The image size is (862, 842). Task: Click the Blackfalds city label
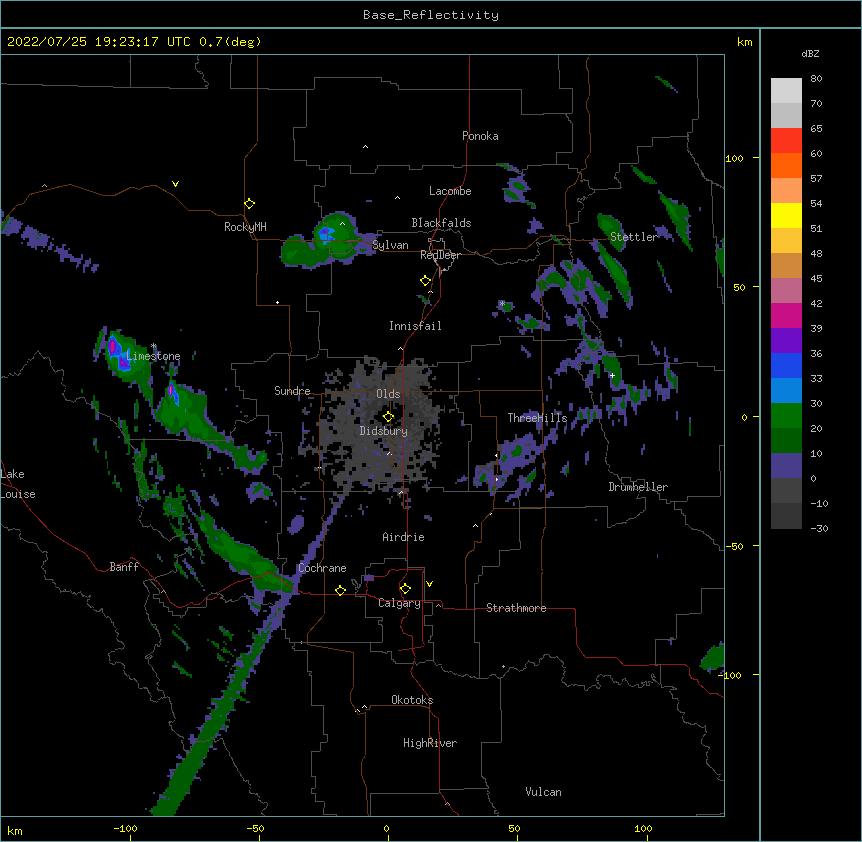441,223
